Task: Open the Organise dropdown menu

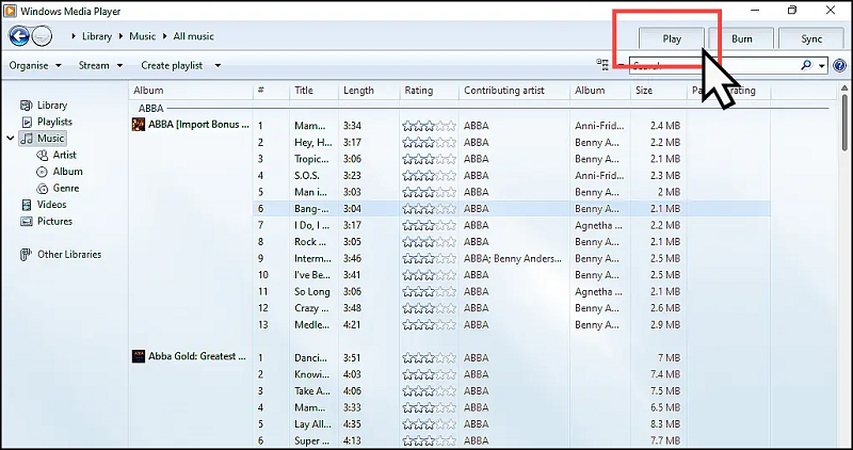Action: tap(35, 65)
